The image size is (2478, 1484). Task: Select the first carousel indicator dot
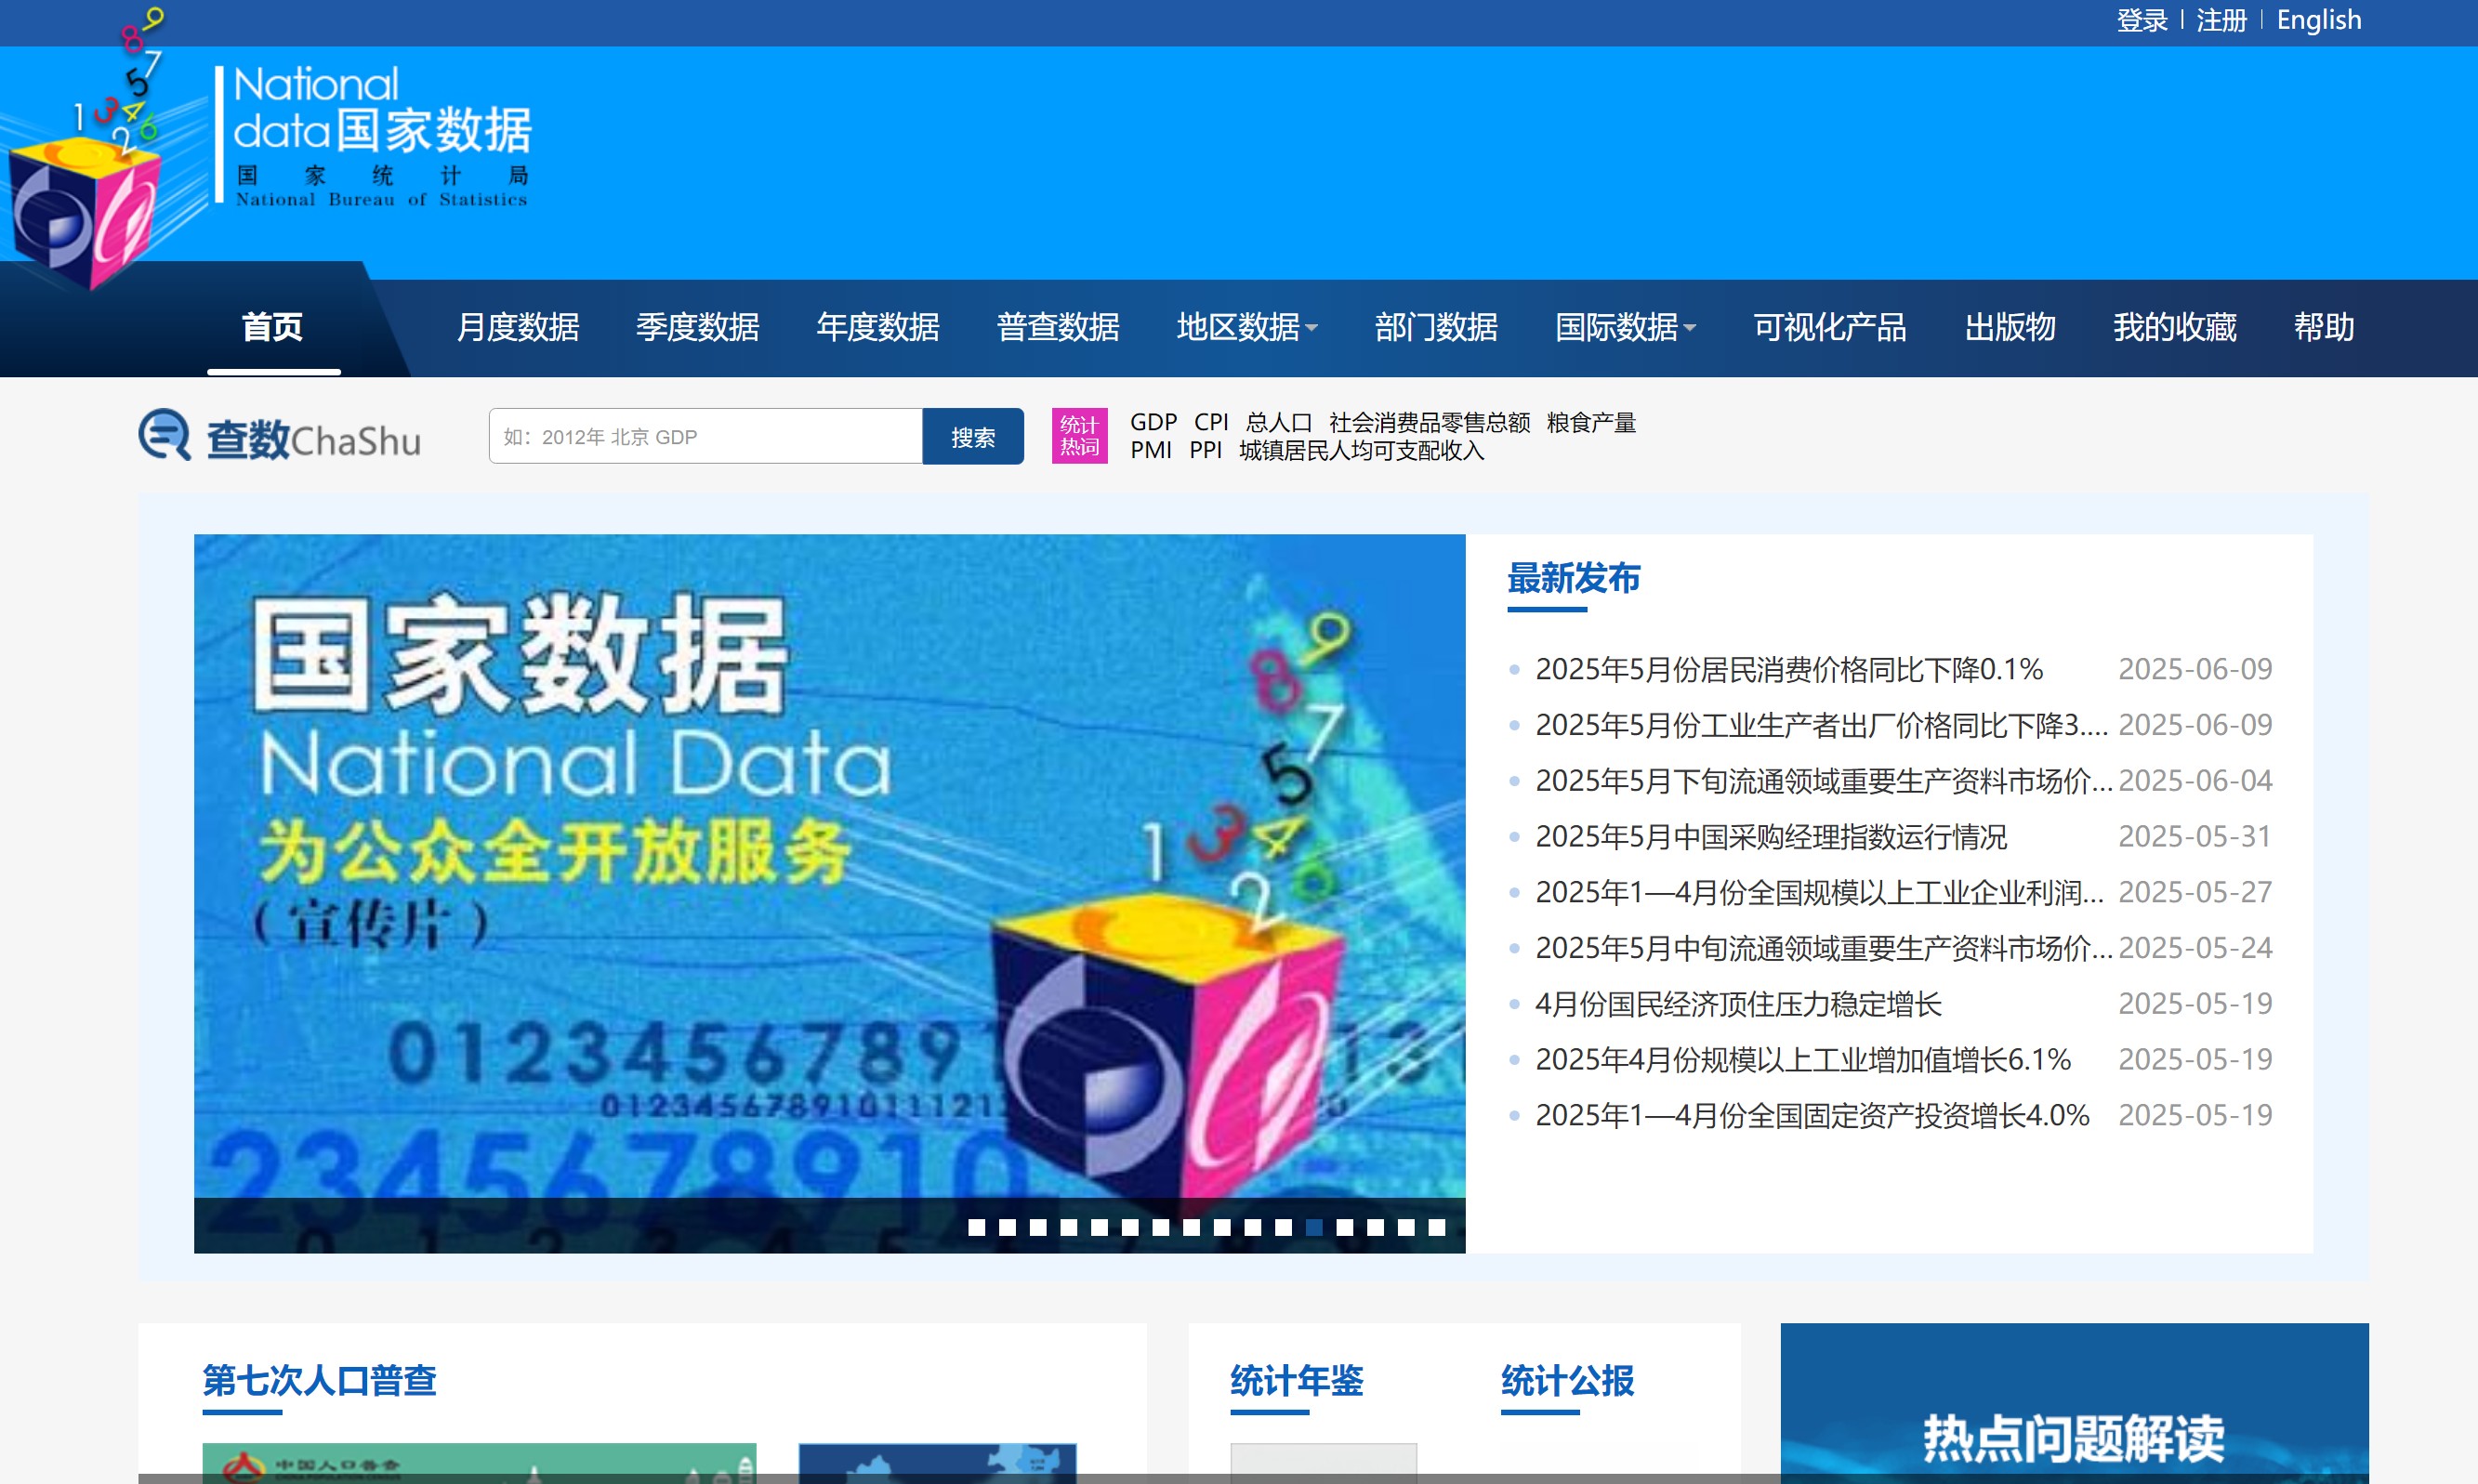point(976,1227)
